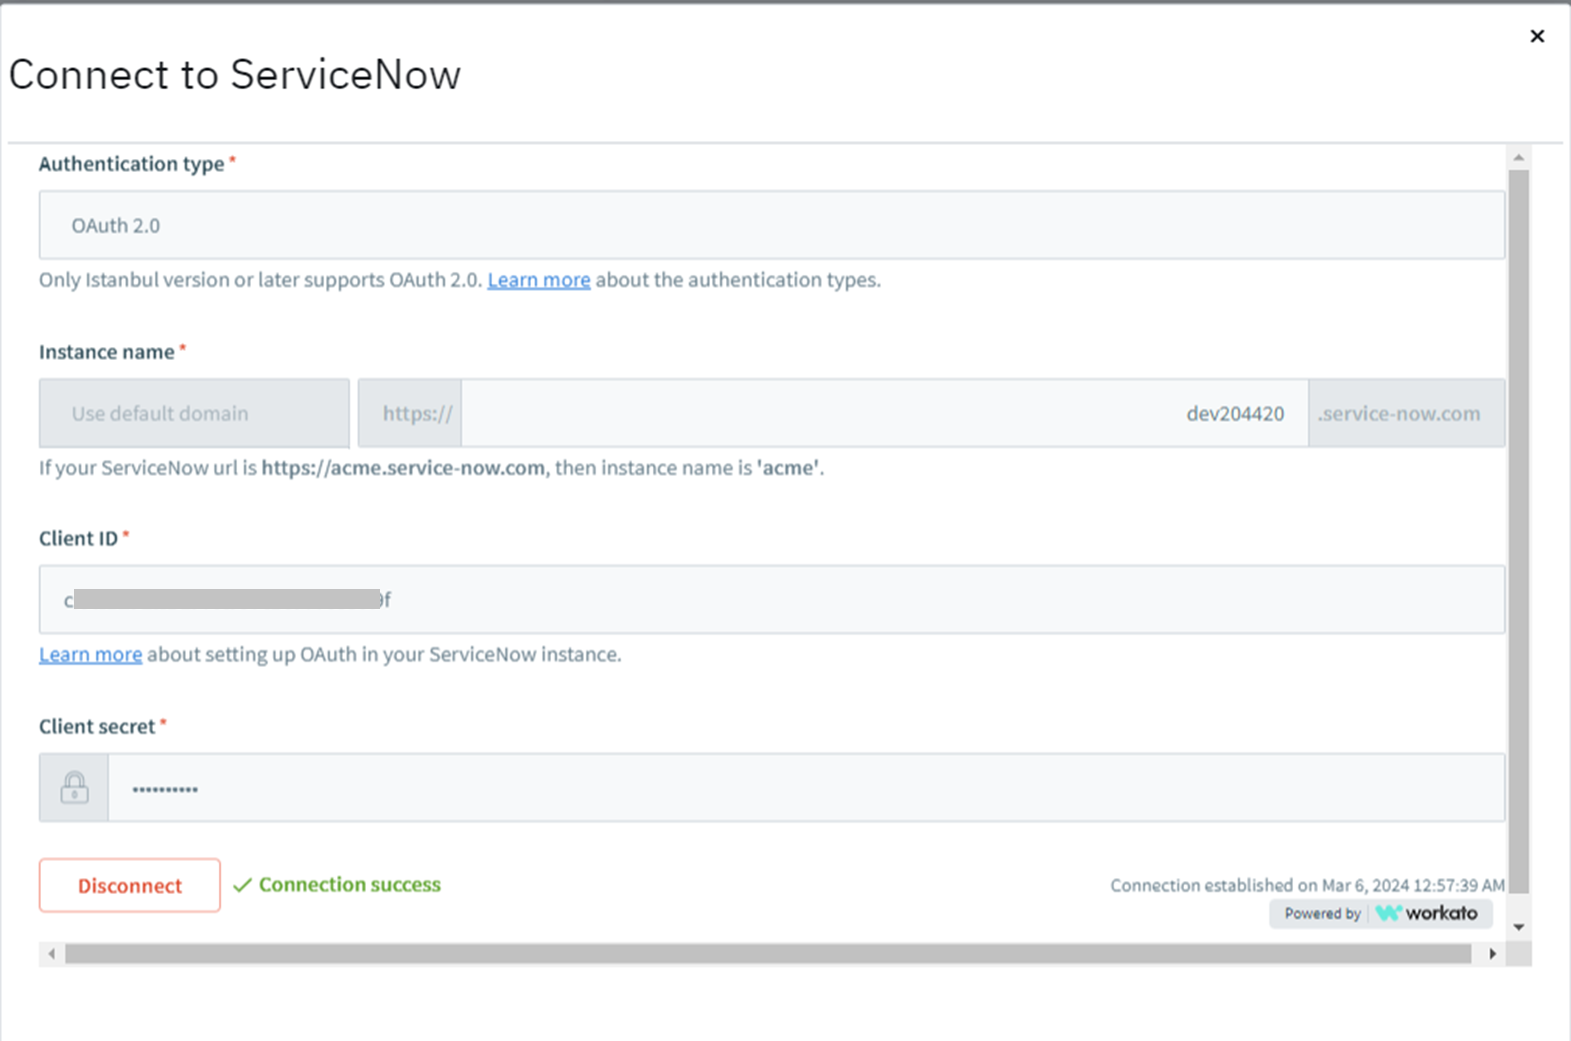Click the Authentication type label
The height and width of the screenshot is (1041, 1571).
(x=132, y=164)
